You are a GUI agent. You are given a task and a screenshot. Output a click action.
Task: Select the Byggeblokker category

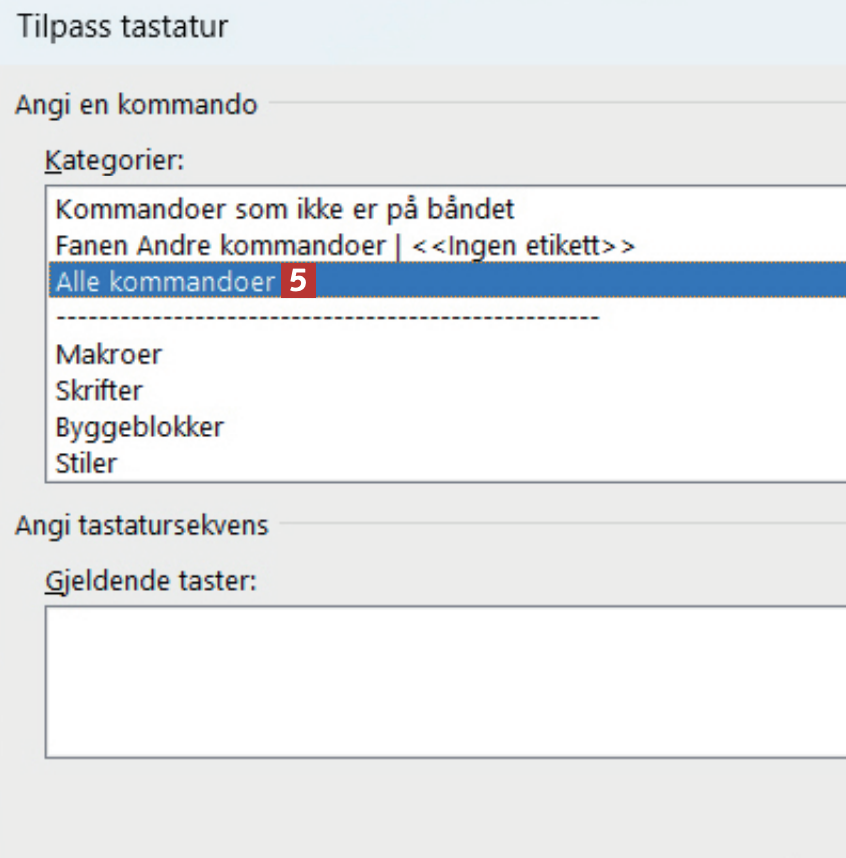click(x=140, y=427)
